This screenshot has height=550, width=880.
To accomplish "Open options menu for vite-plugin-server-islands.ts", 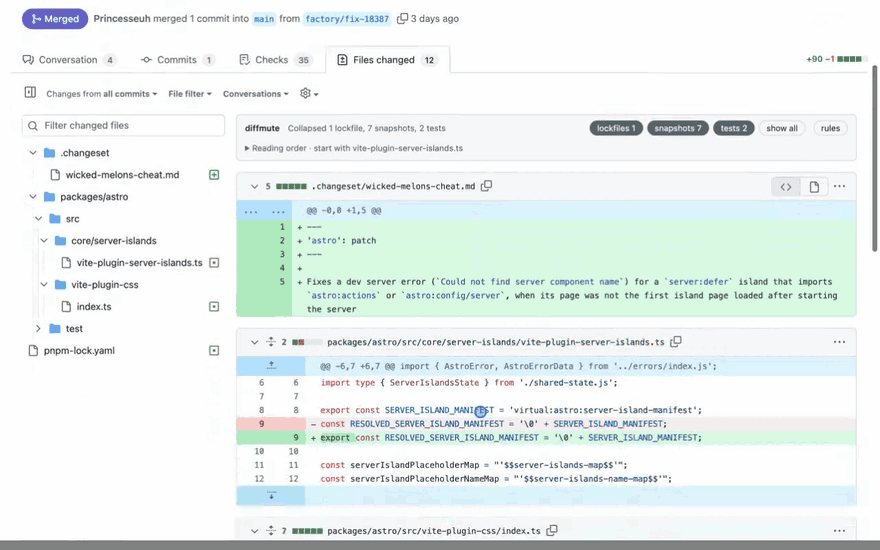I will [x=839, y=342].
